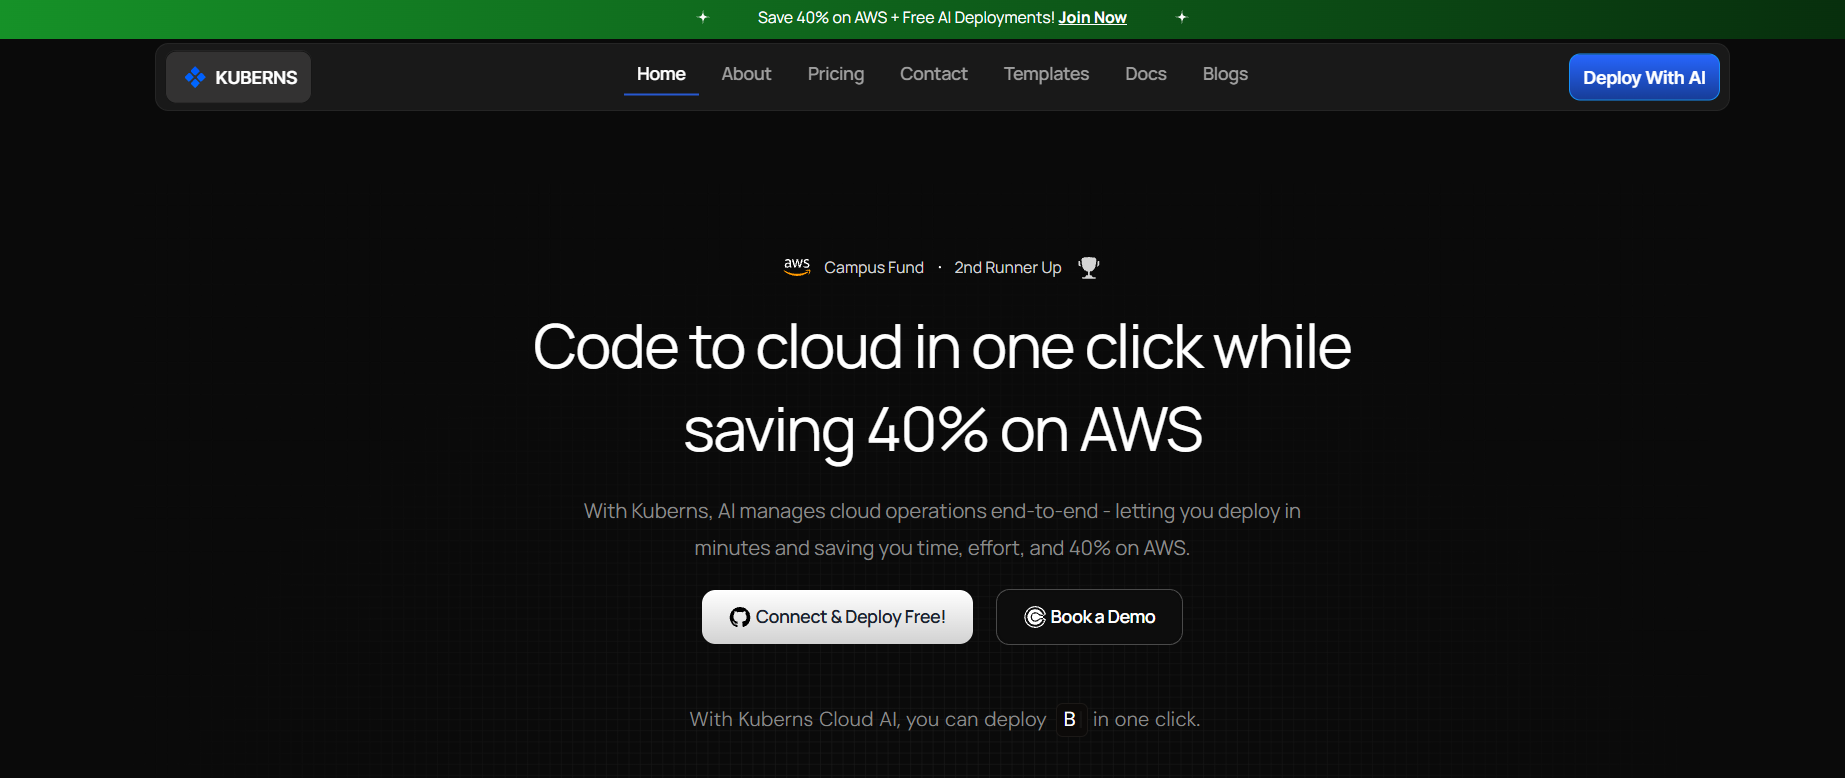
Task: Click the Kuberns diamond logo icon
Action: point(195,77)
